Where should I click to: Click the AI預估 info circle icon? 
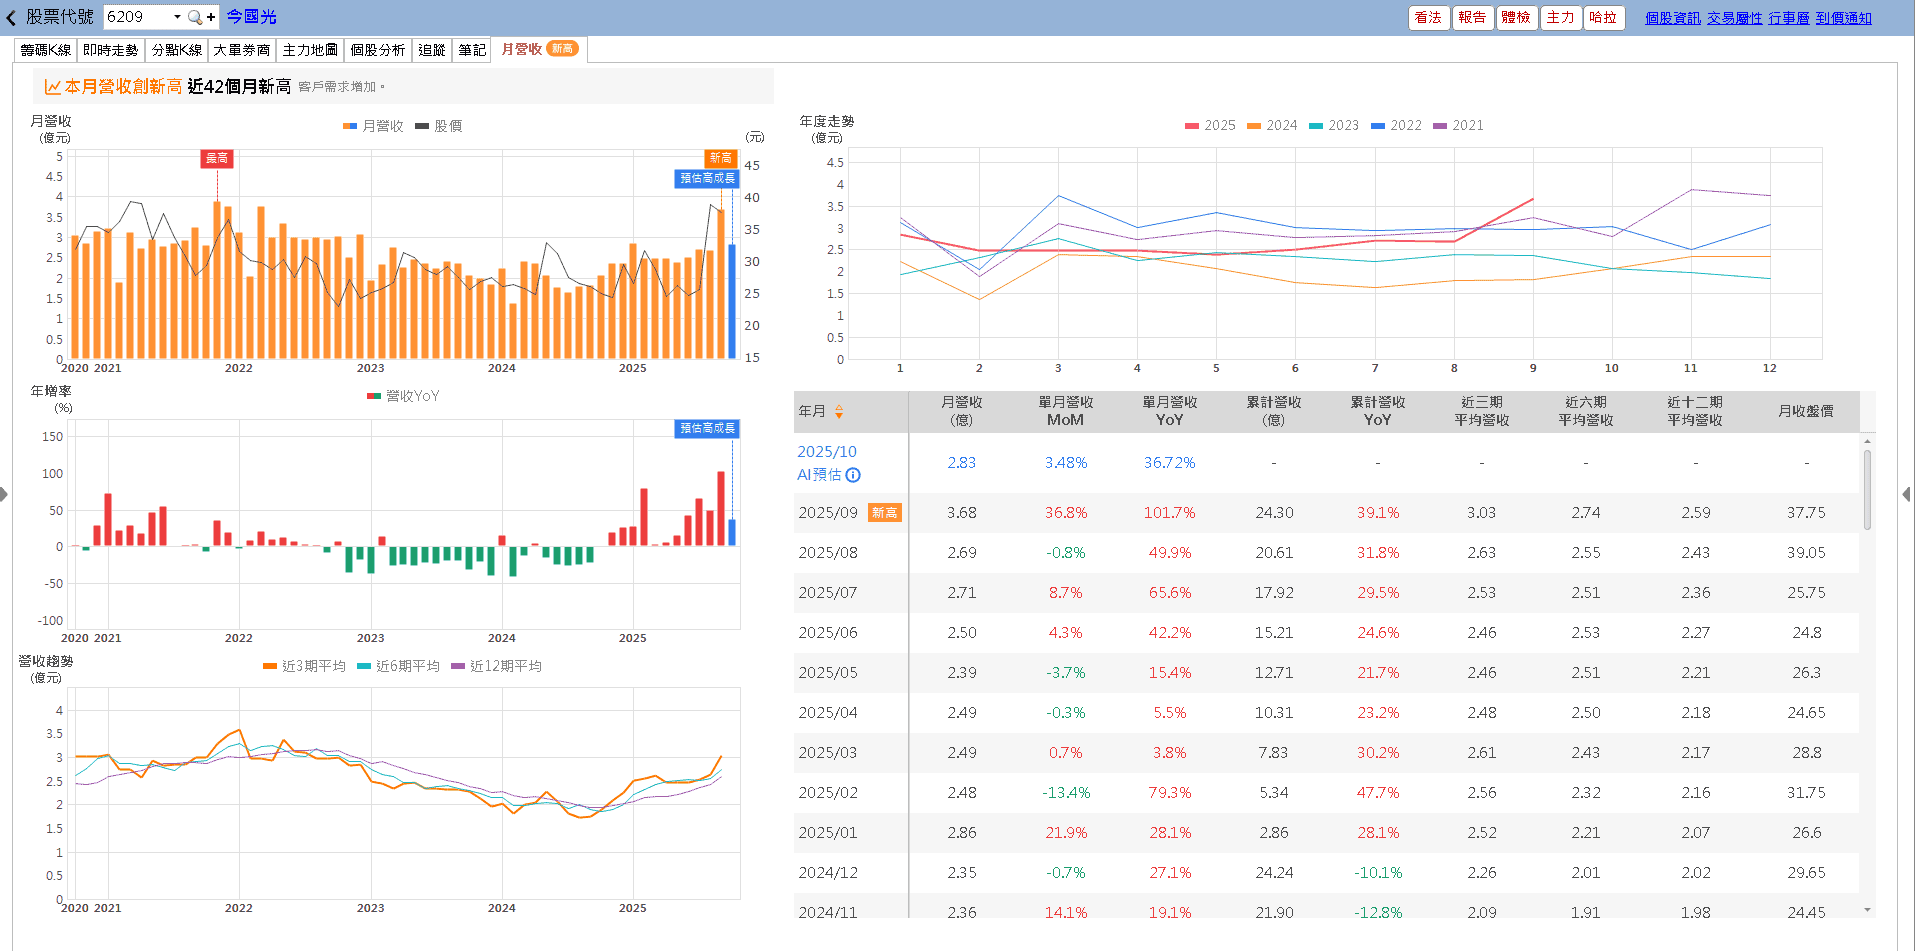[x=853, y=475]
